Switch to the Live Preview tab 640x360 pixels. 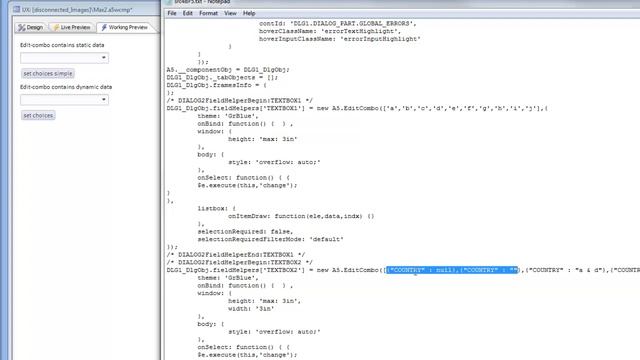[71, 27]
